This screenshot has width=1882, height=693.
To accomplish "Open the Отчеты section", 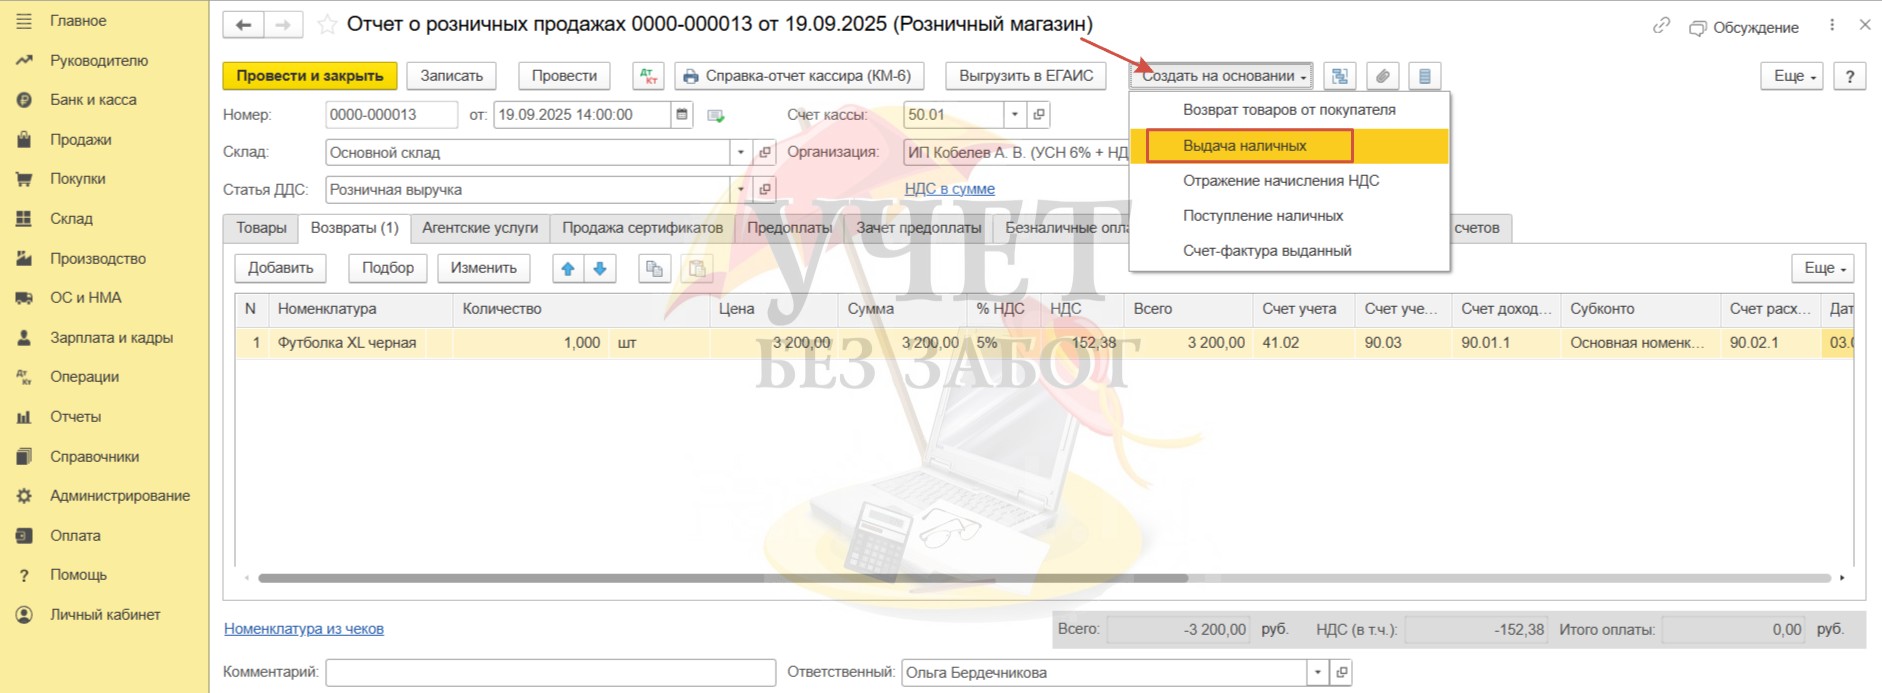I will [75, 416].
